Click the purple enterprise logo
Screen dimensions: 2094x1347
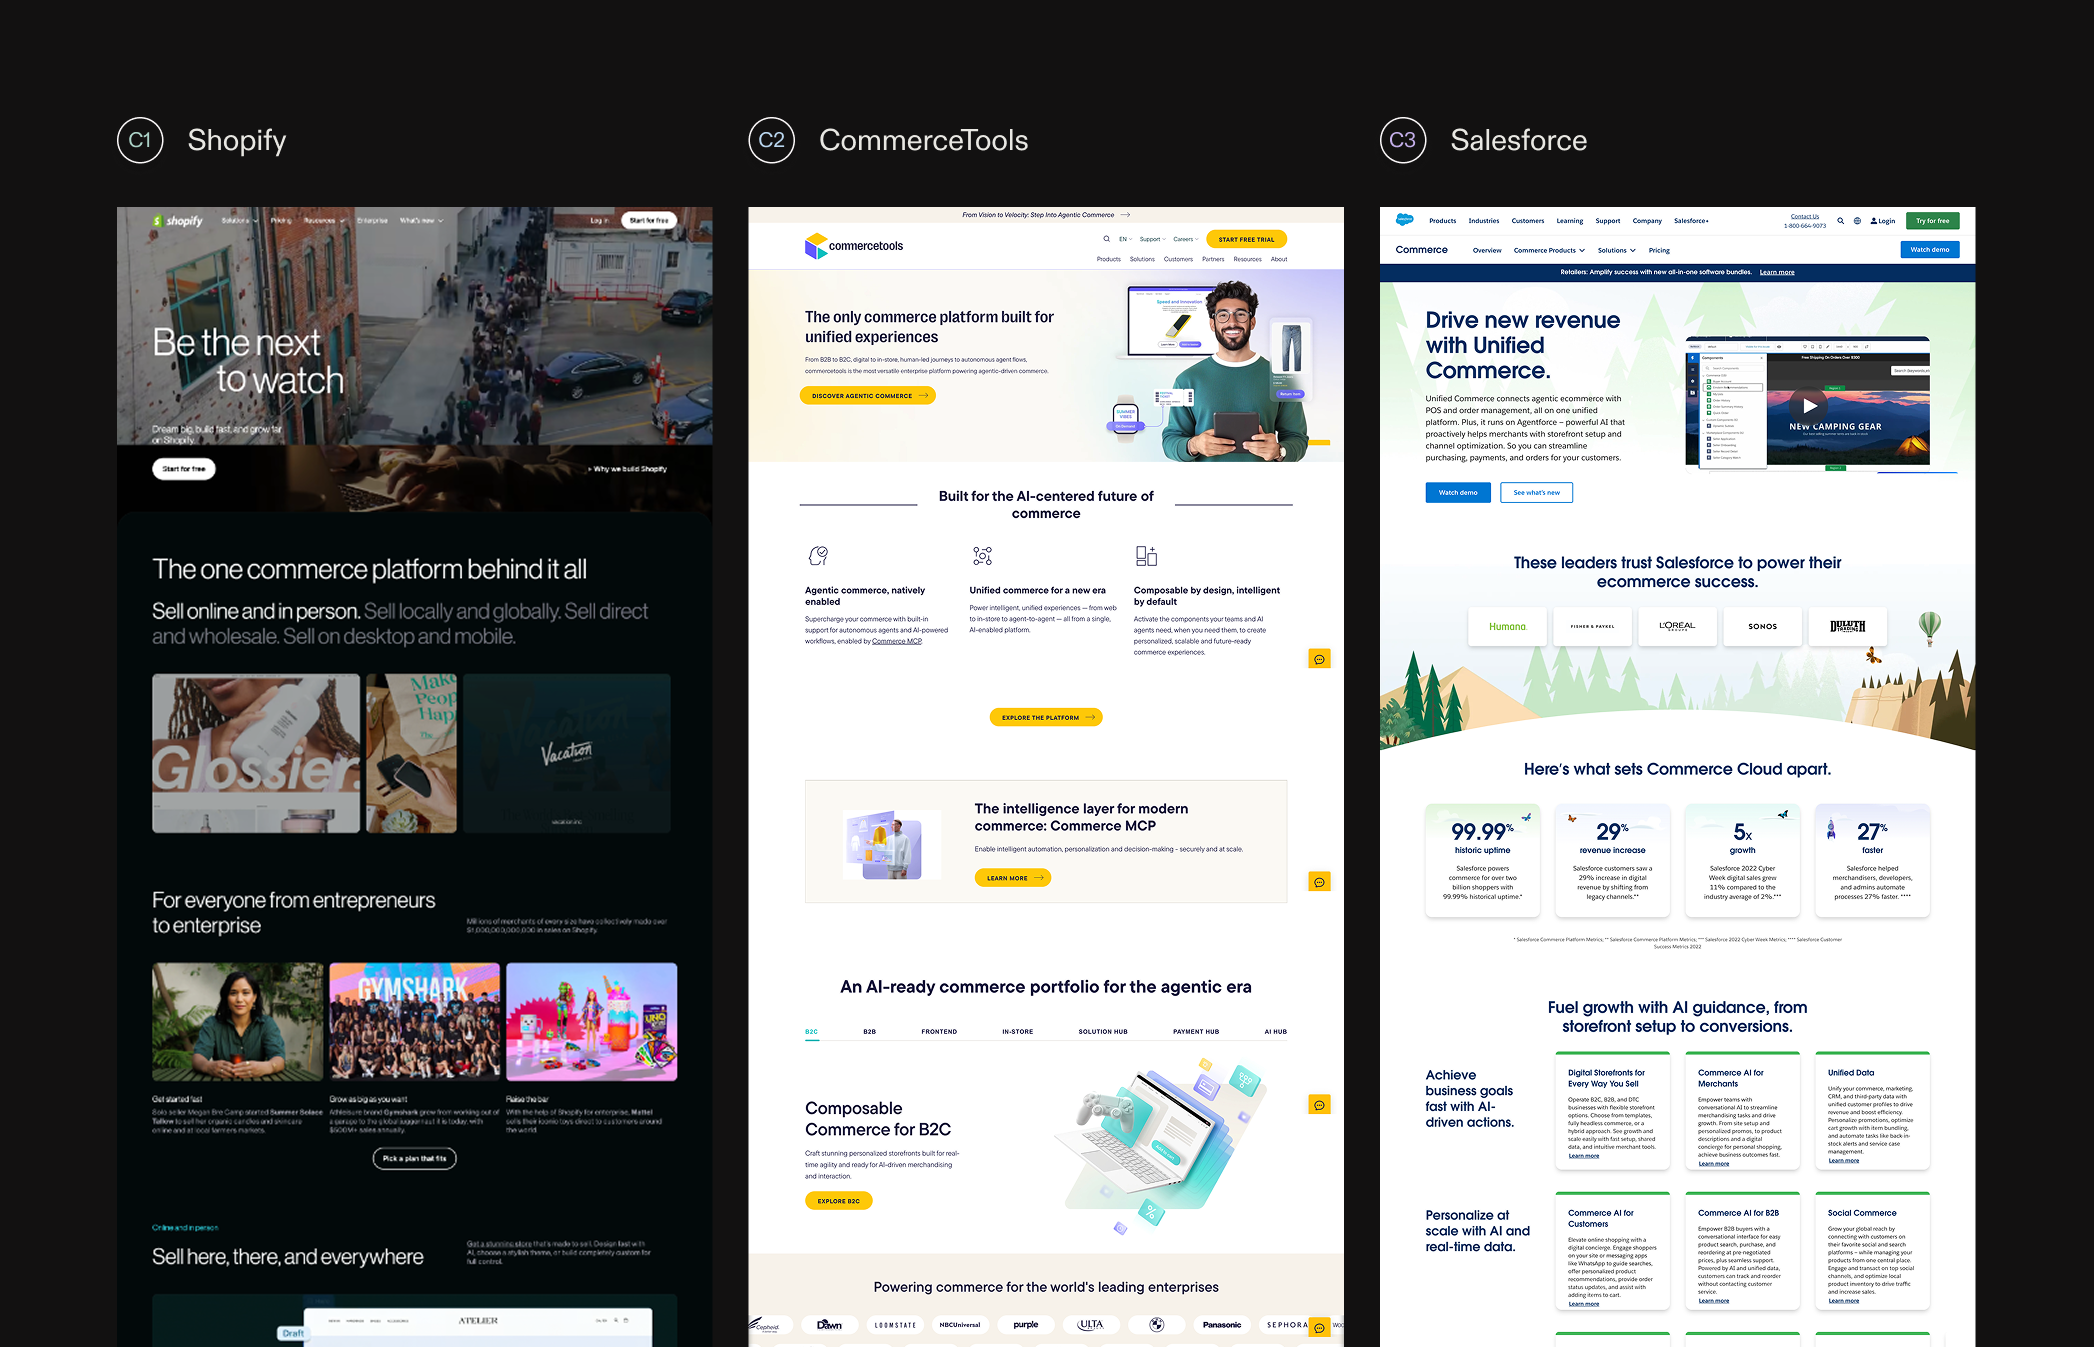click(x=1025, y=1325)
